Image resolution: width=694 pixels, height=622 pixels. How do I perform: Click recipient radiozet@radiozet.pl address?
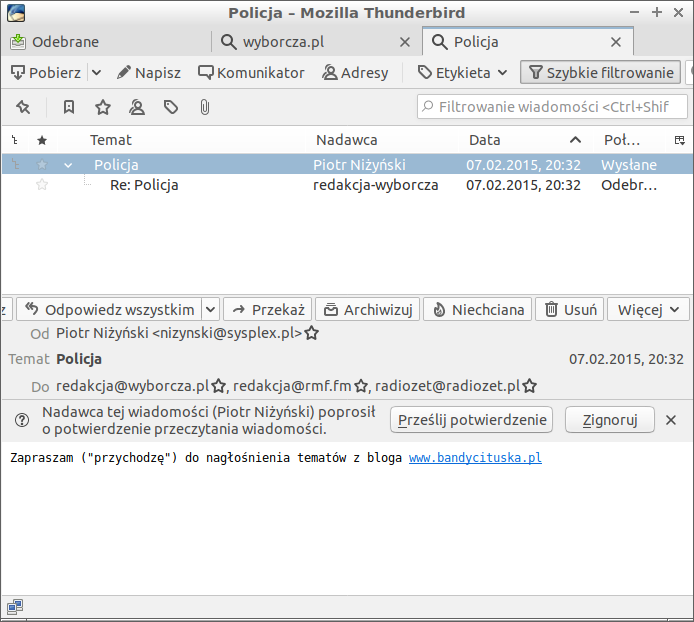click(x=447, y=386)
